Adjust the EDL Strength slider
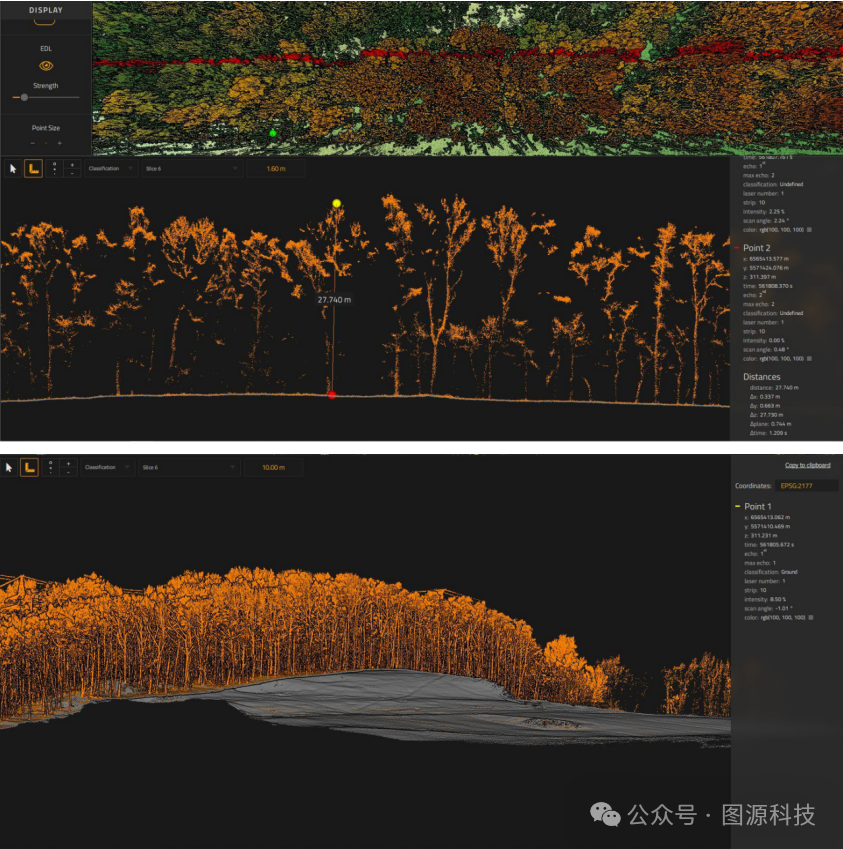The height and width of the screenshot is (849, 843). tap(25, 97)
